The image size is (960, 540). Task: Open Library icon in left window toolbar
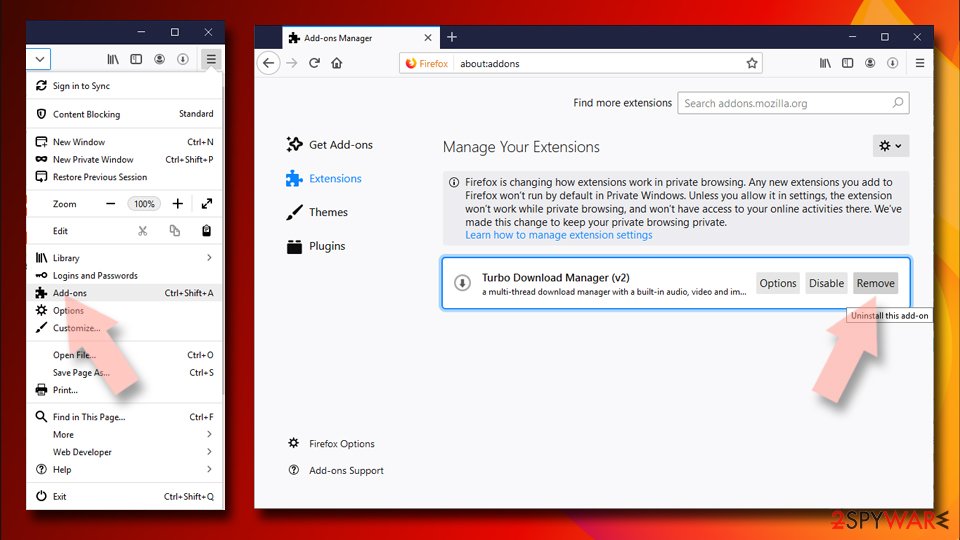[x=113, y=59]
